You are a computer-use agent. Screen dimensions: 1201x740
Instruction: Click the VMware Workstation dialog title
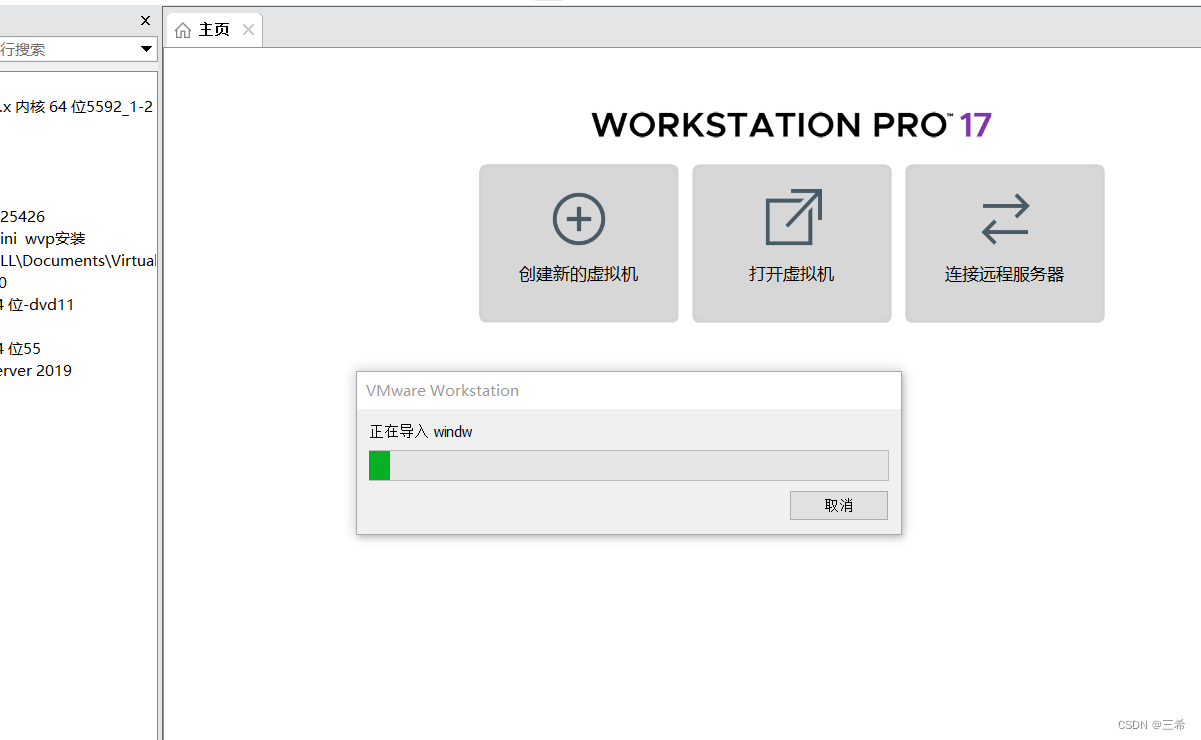(442, 390)
